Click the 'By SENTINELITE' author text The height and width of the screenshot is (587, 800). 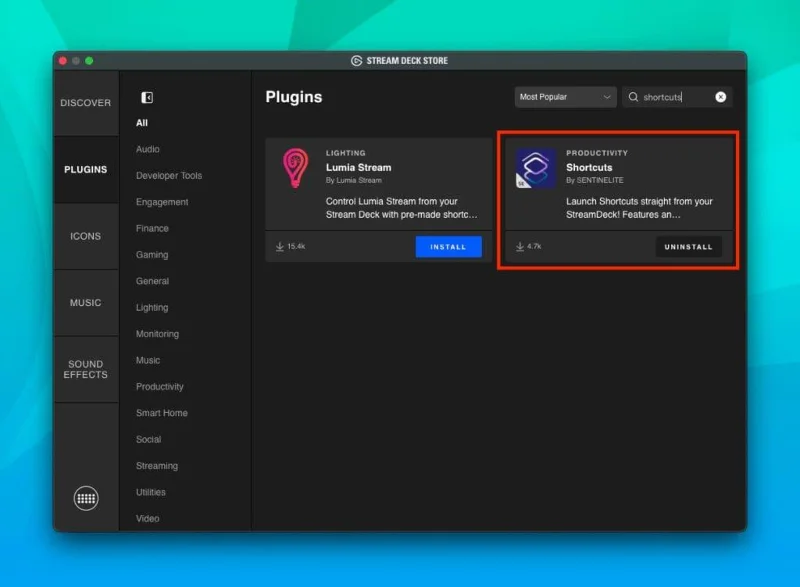pyautogui.click(x=594, y=181)
